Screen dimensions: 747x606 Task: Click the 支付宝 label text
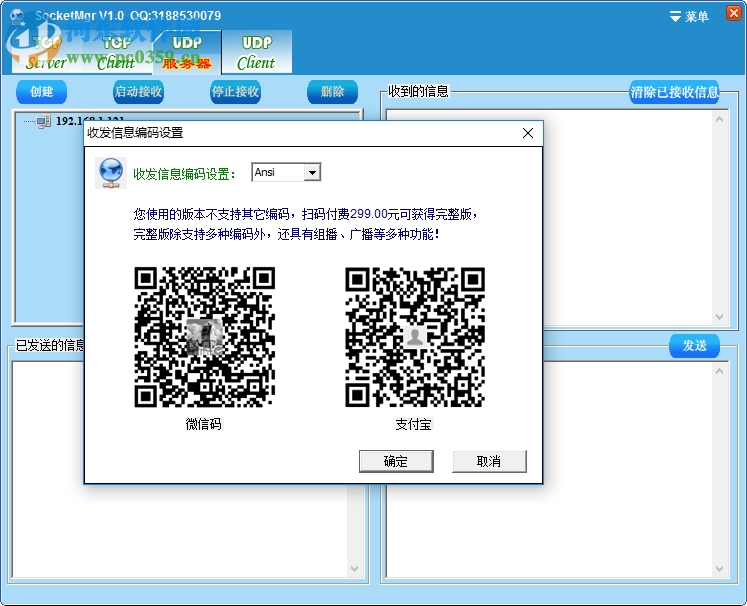(414, 424)
